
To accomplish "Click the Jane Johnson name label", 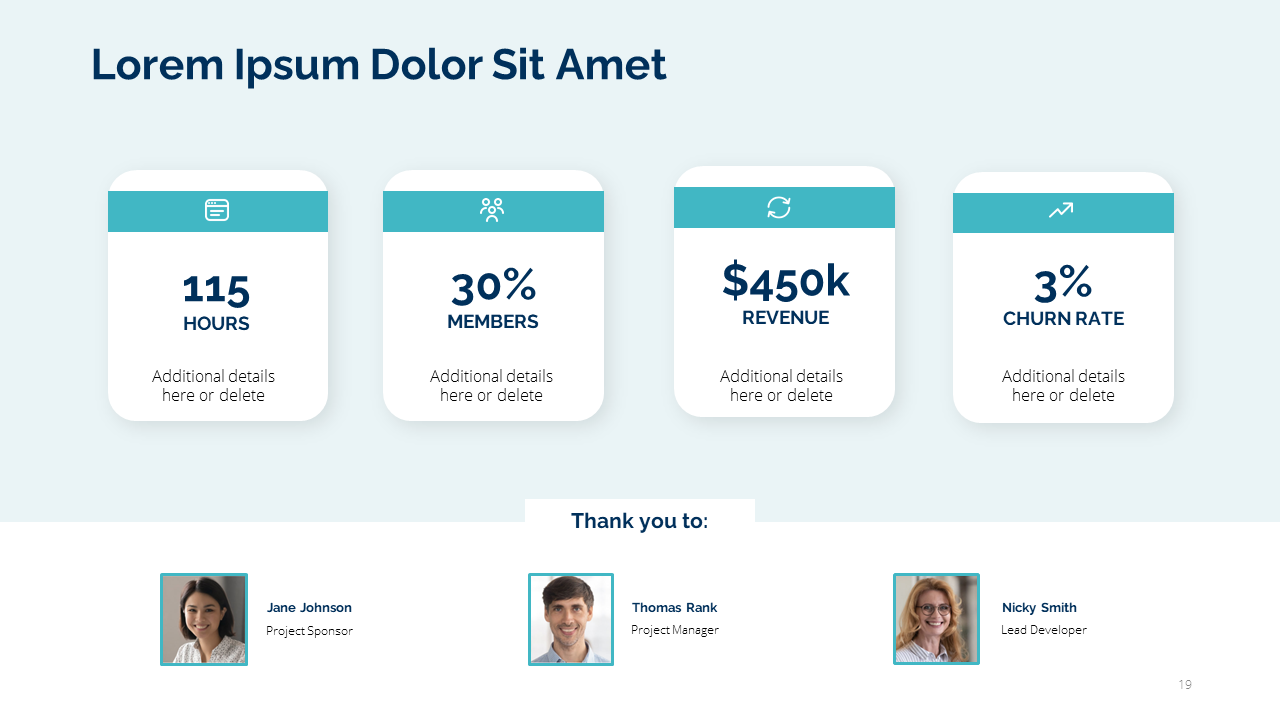I will (x=309, y=608).
